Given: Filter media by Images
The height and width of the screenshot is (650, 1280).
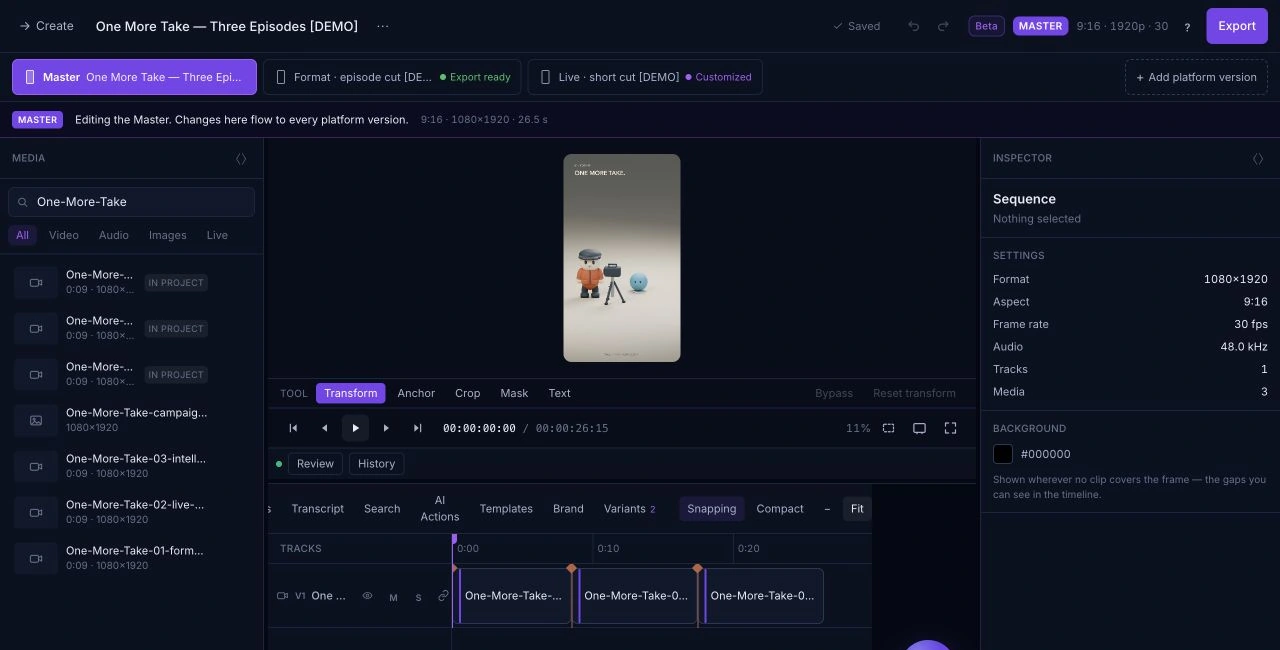Looking at the screenshot, I should click(168, 235).
